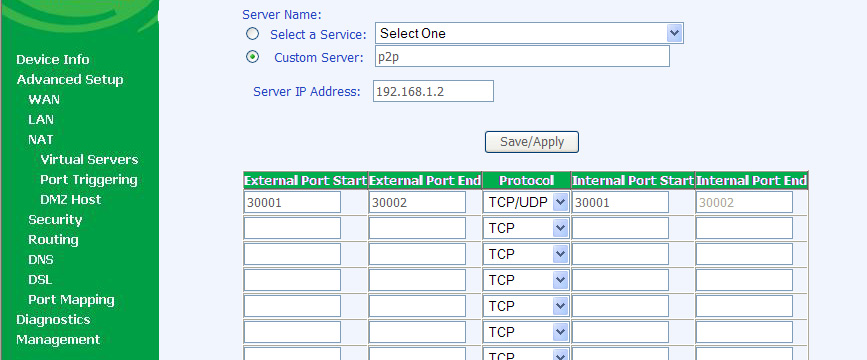Click fifth row Internal Port Start field
This screenshot has width=867, height=360.
620,306
